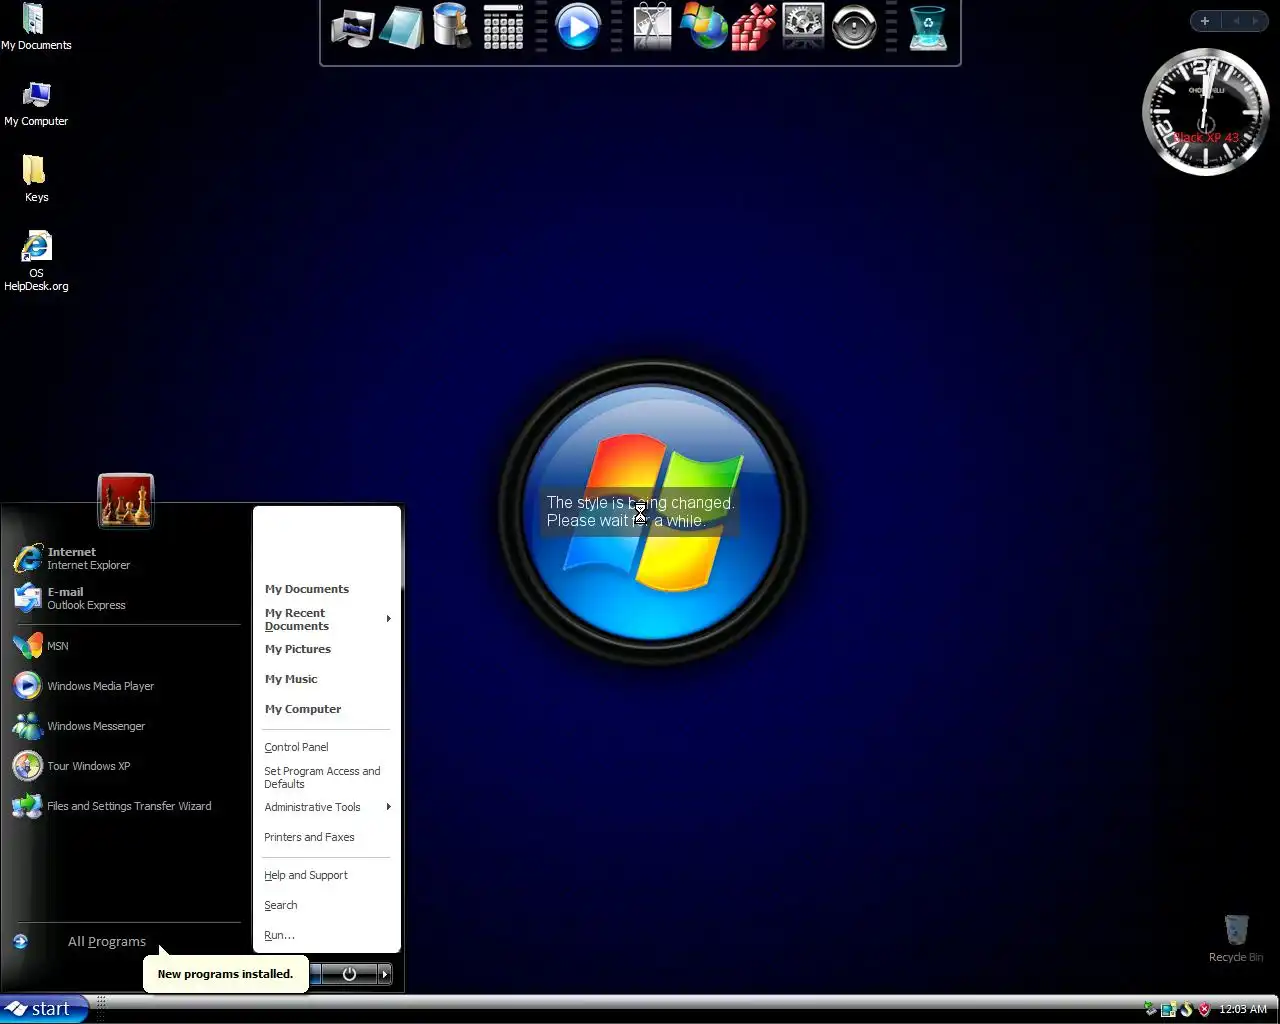Open the red cubes registry icon in dock
Screen dimensions: 1280x1024
coord(753,27)
